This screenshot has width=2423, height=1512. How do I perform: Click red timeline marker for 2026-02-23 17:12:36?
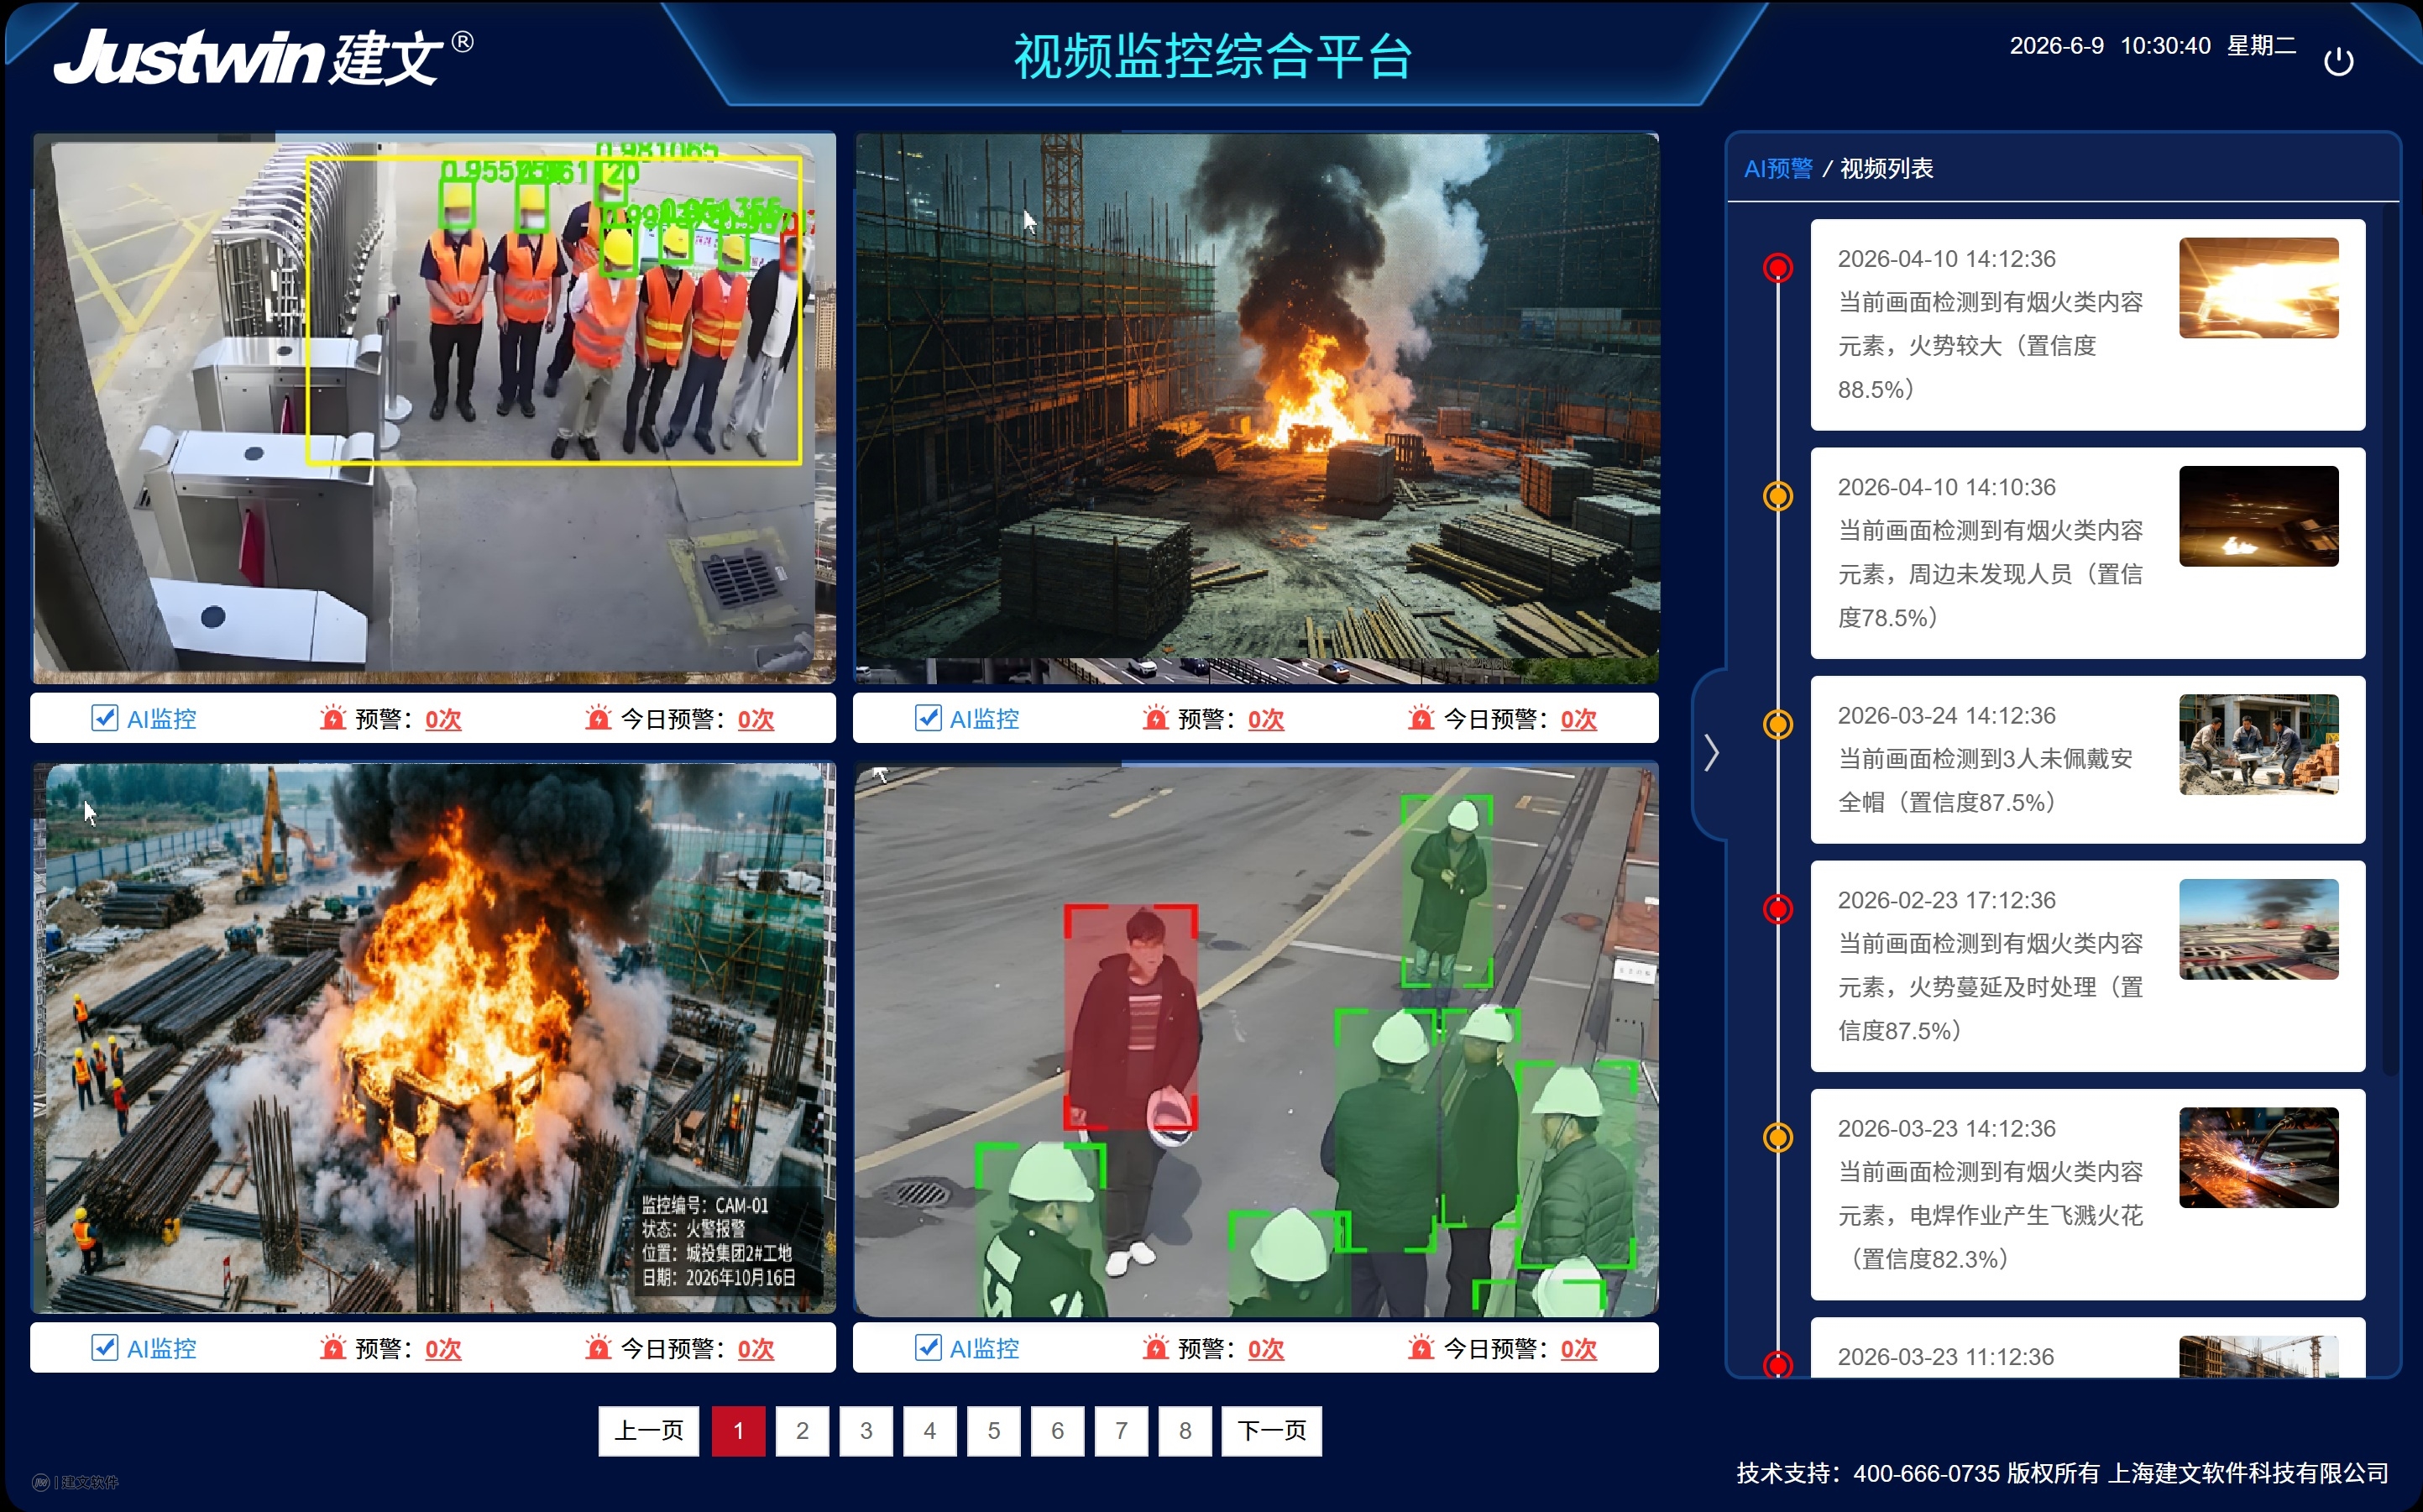1777,909
